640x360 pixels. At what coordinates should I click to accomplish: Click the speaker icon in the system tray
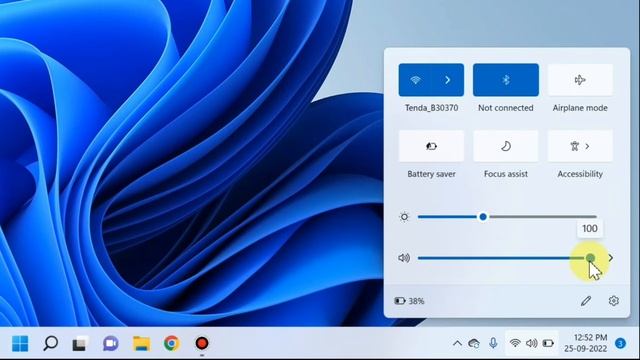[x=531, y=343]
